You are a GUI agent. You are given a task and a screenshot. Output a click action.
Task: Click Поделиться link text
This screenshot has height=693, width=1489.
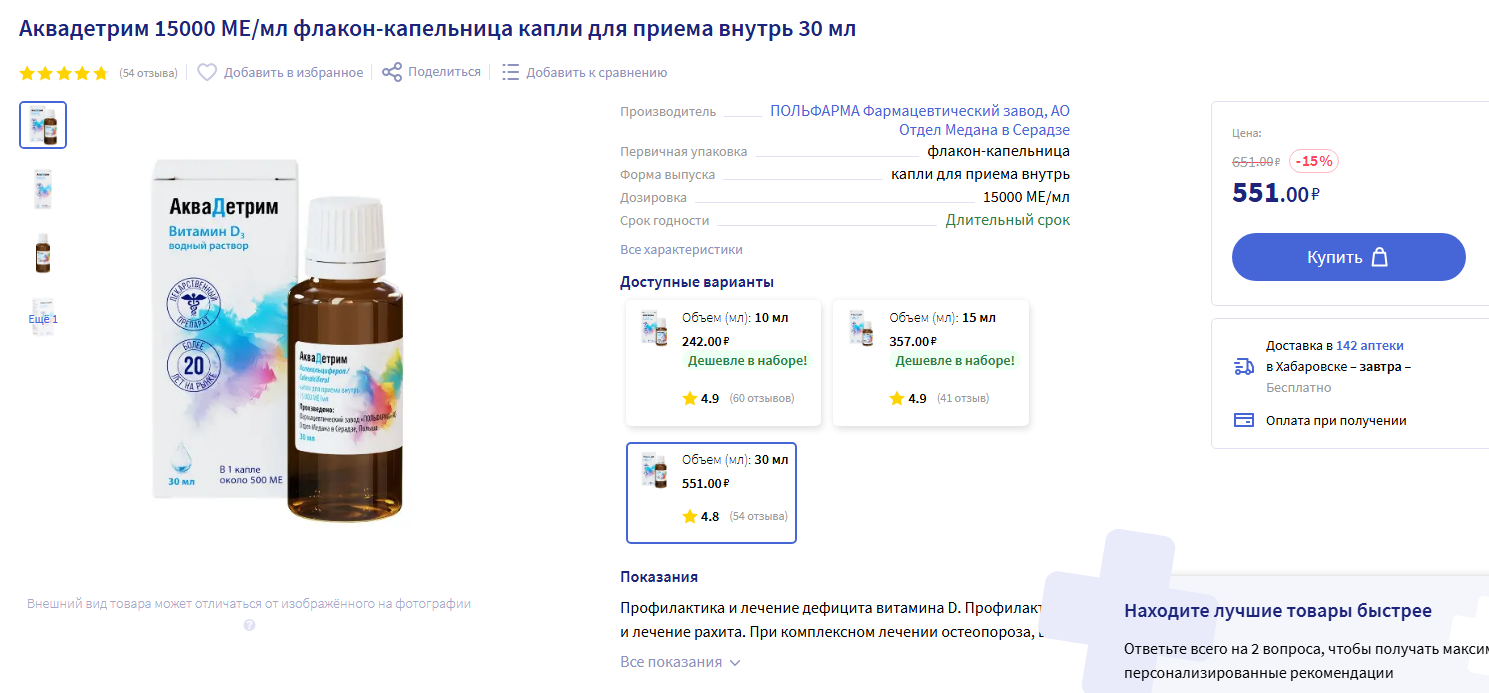444,72
